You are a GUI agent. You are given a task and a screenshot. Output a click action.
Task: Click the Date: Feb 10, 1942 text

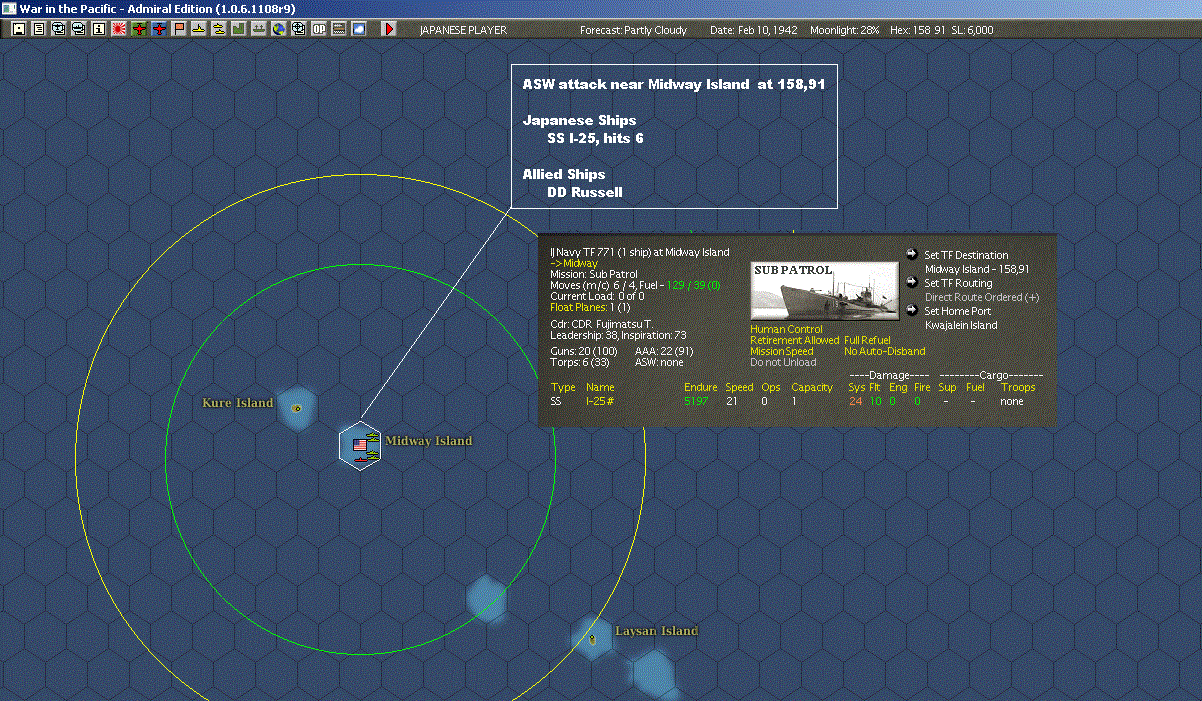point(754,30)
